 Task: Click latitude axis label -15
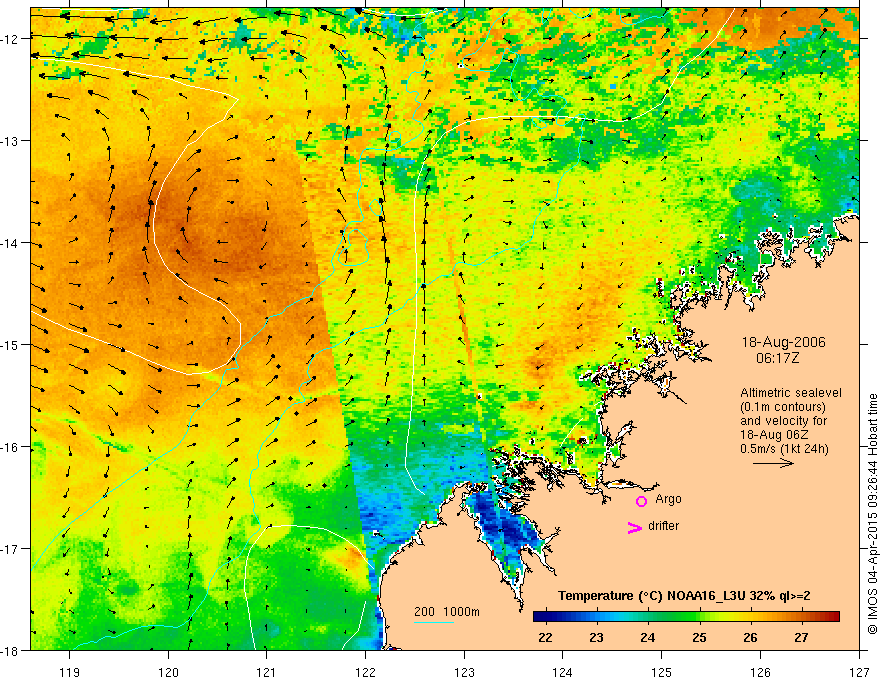(11, 344)
